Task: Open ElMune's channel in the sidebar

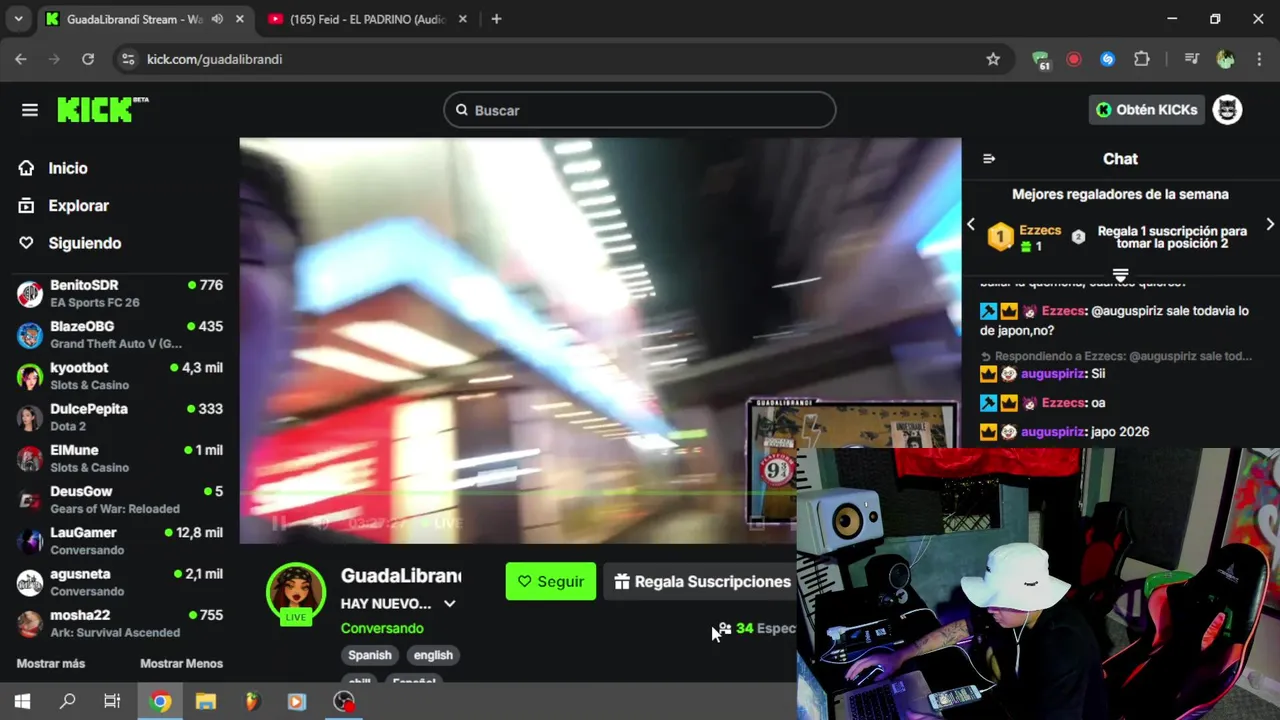Action: pos(120,458)
